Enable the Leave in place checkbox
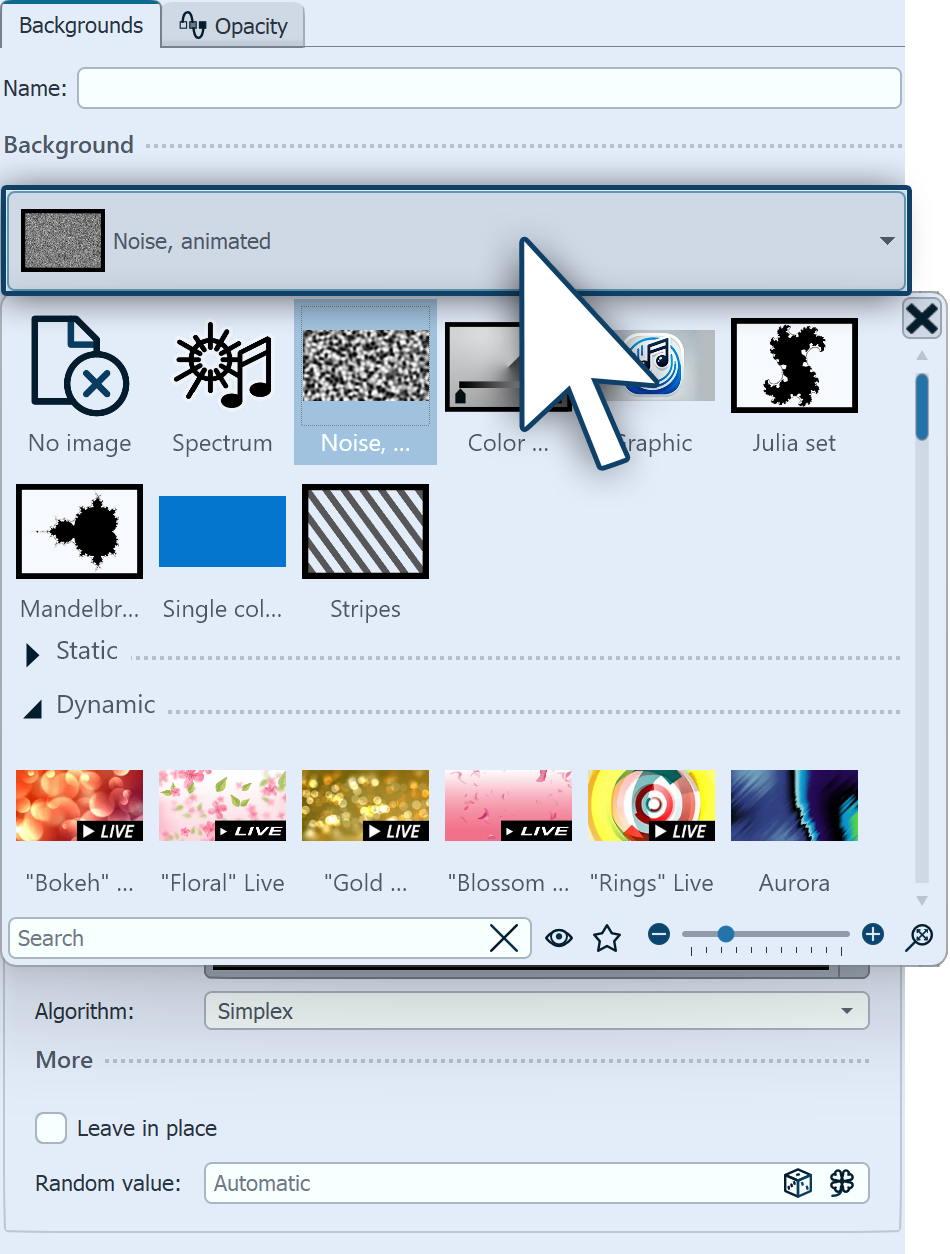Image resolution: width=950 pixels, height=1254 pixels. pyautogui.click(x=51, y=1128)
